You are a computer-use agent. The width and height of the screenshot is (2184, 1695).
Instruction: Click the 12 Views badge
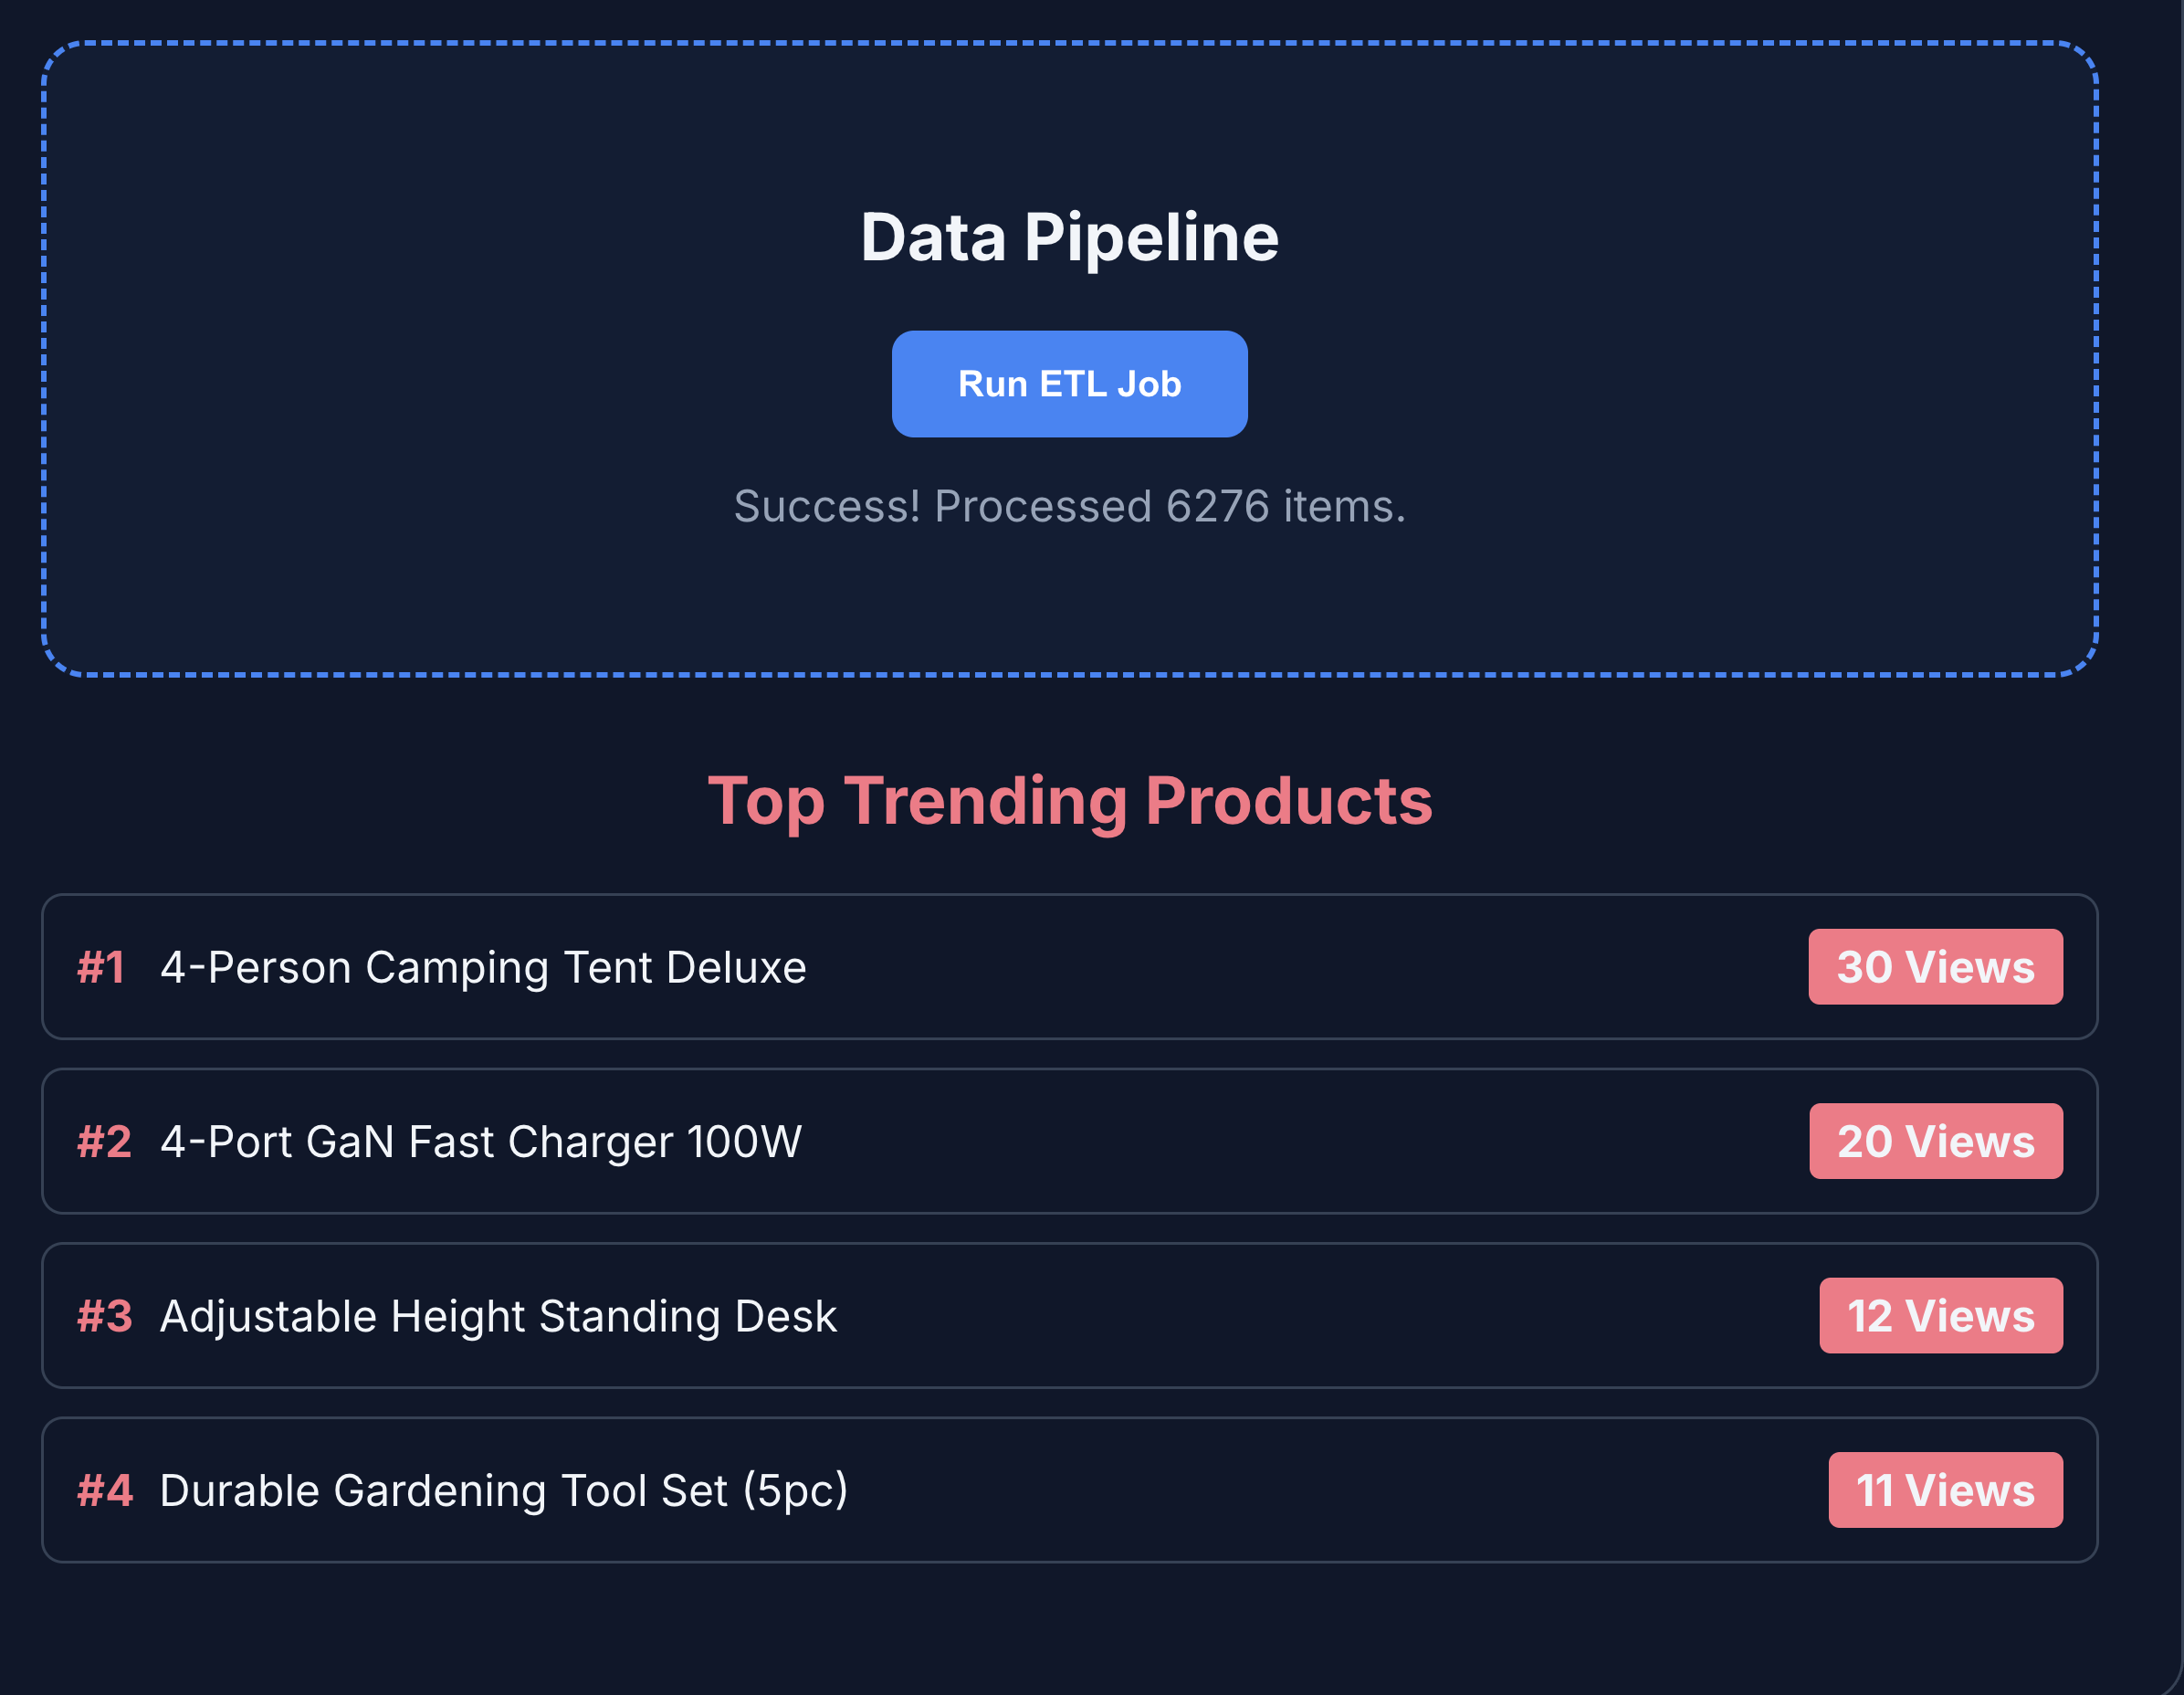(x=1941, y=1315)
